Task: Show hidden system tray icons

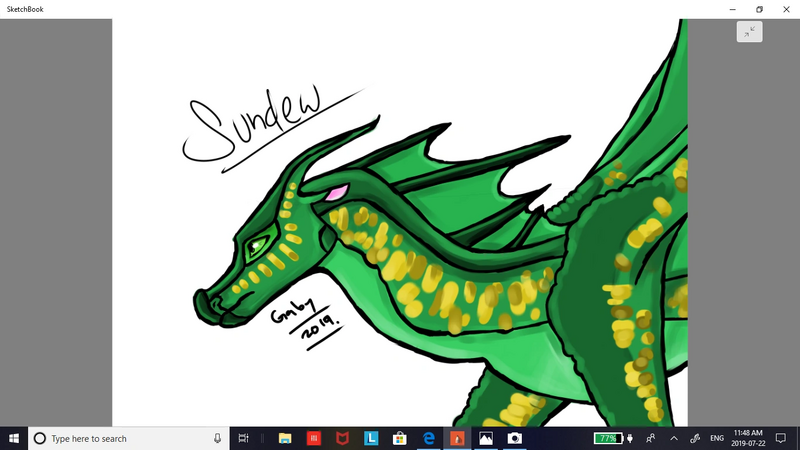Action: [673, 438]
